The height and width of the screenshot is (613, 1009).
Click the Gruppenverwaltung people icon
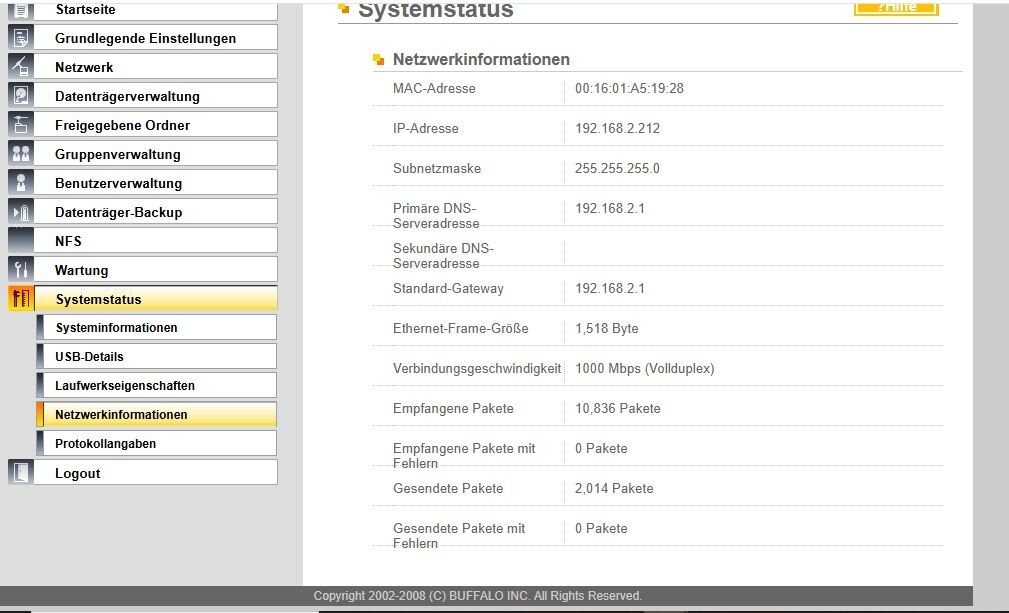coord(21,154)
